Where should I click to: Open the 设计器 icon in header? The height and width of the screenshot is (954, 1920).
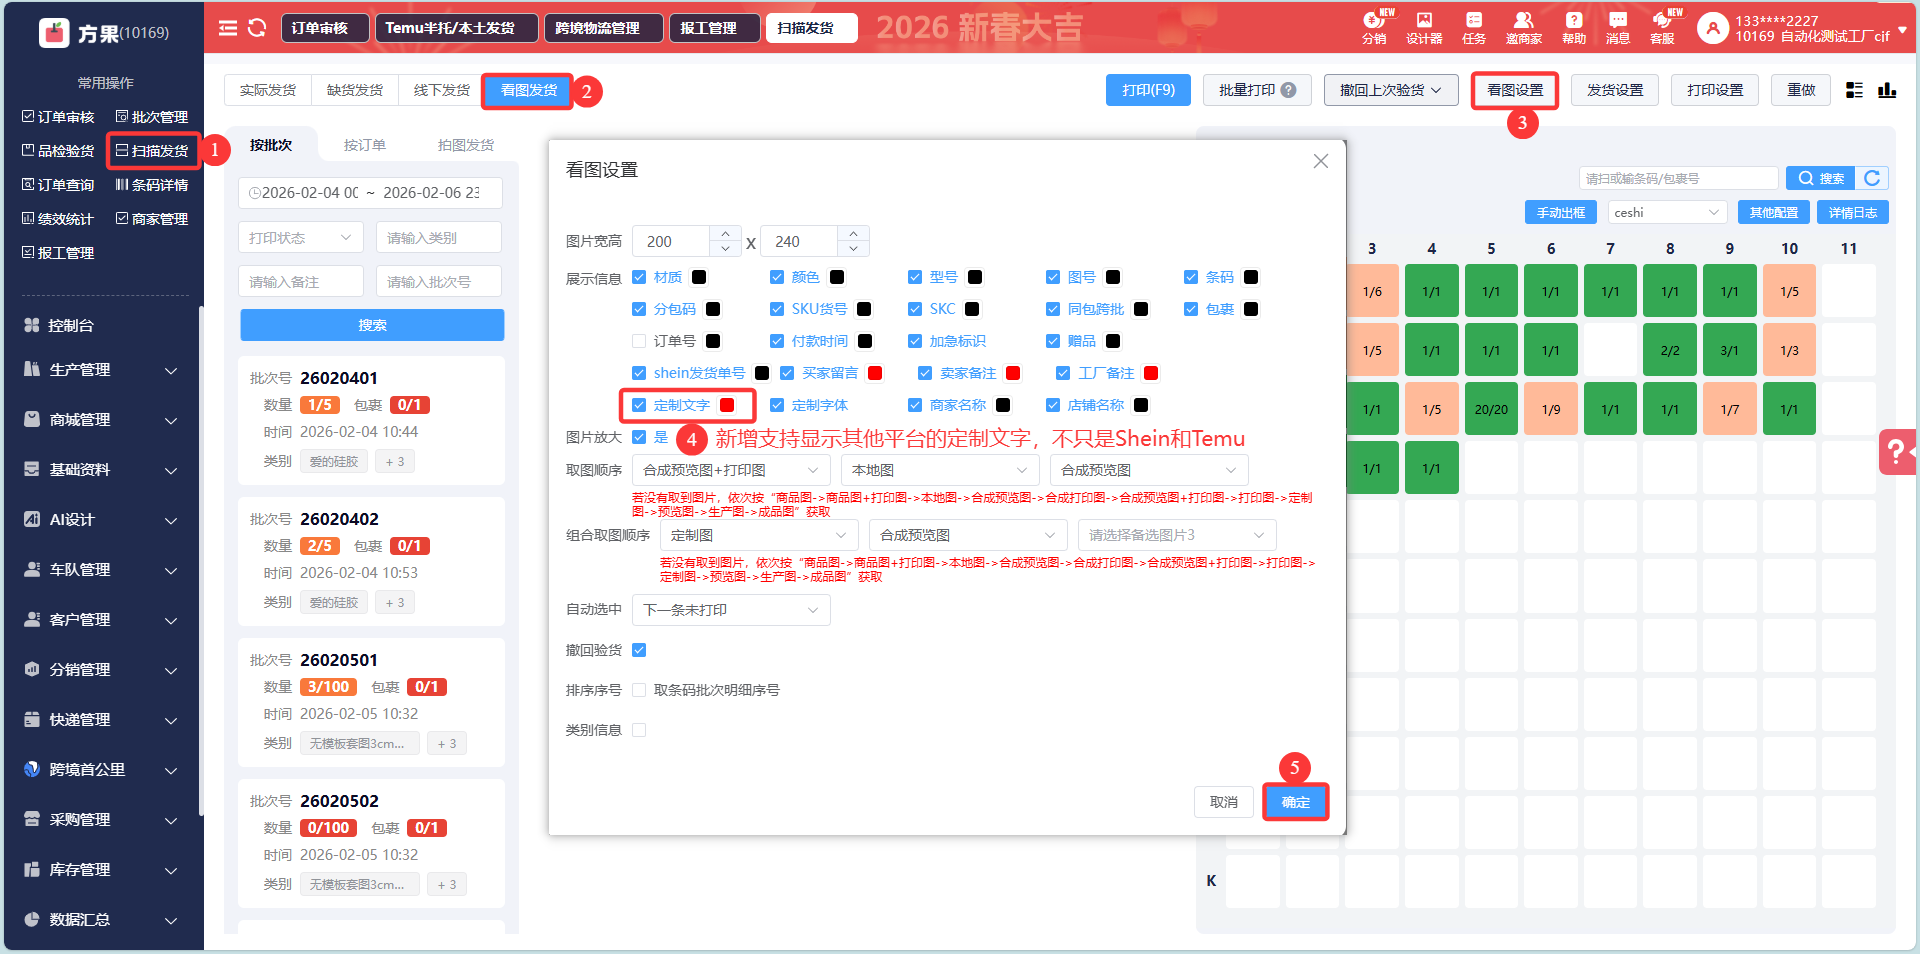click(1424, 27)
